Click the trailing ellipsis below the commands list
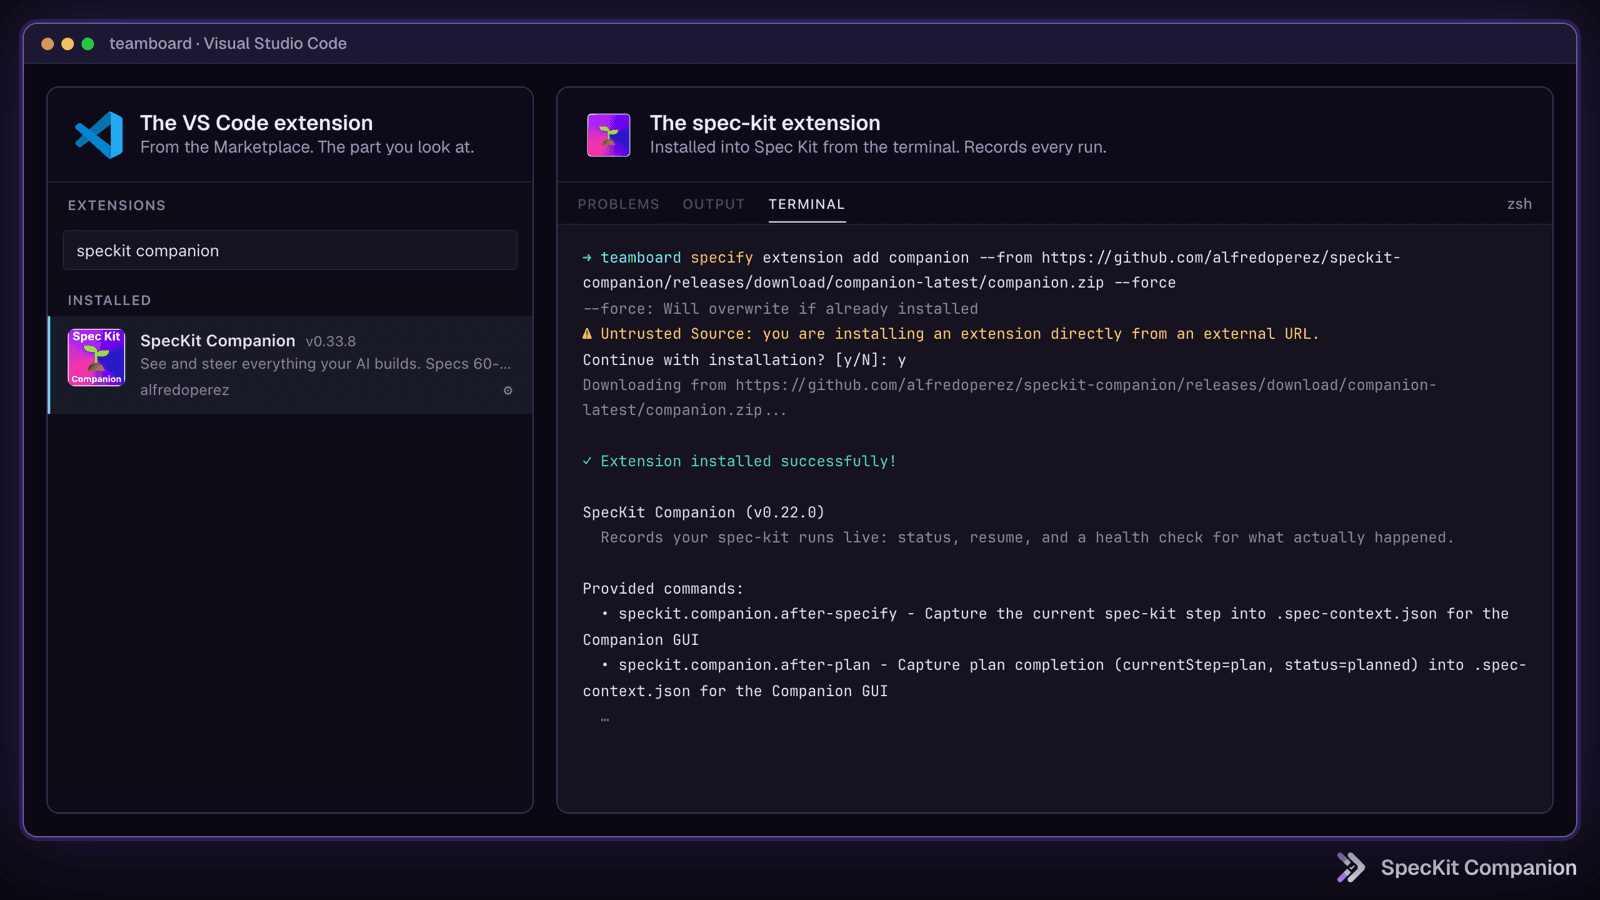This screenshot has width=1600, height=900. [605, 718]
